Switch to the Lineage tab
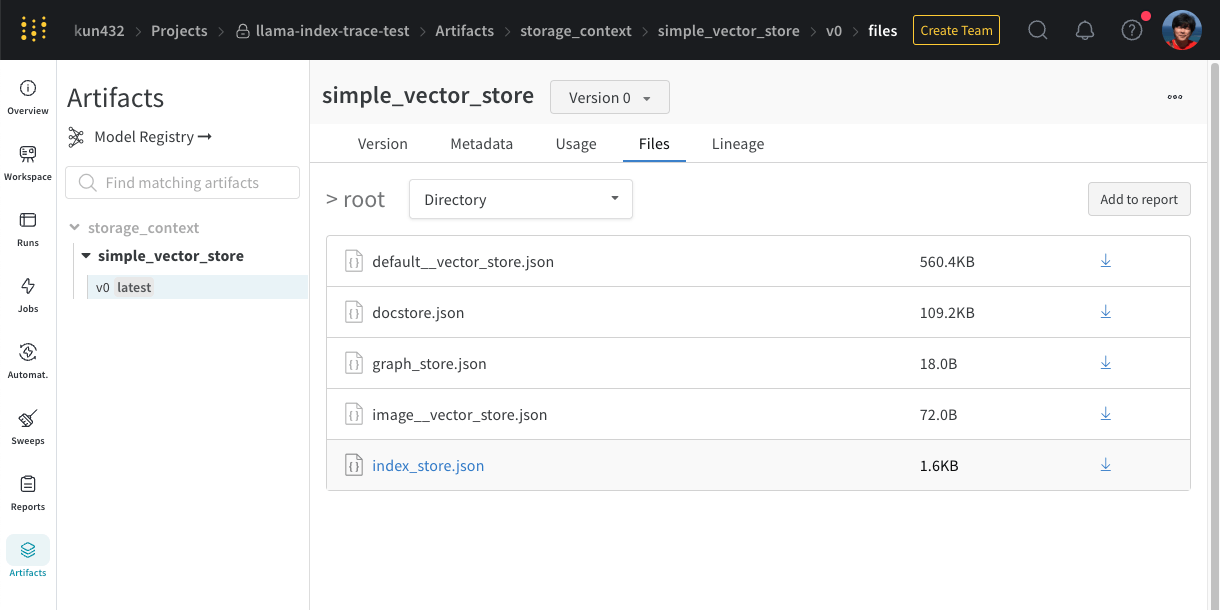Screen dimensions: 1220x610 click(738, 144)
